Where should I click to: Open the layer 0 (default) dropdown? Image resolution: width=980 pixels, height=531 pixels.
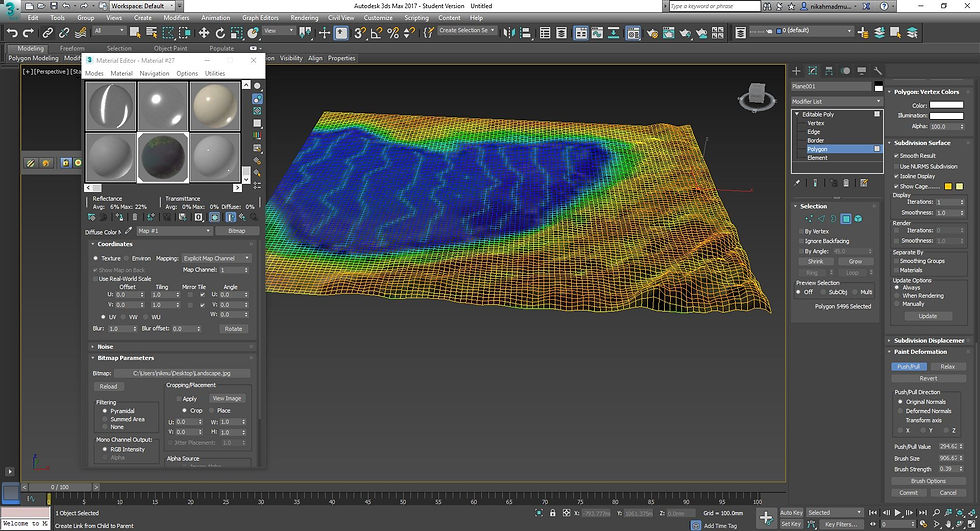815,30
